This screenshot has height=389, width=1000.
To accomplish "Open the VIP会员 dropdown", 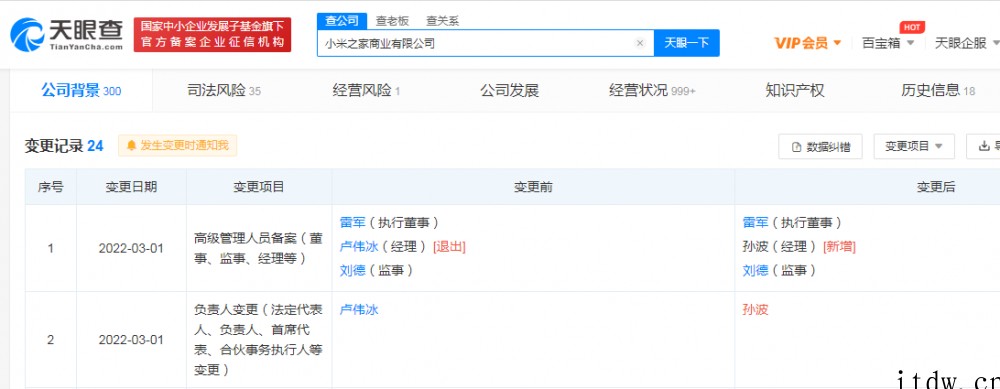I will tap(808, 43).
